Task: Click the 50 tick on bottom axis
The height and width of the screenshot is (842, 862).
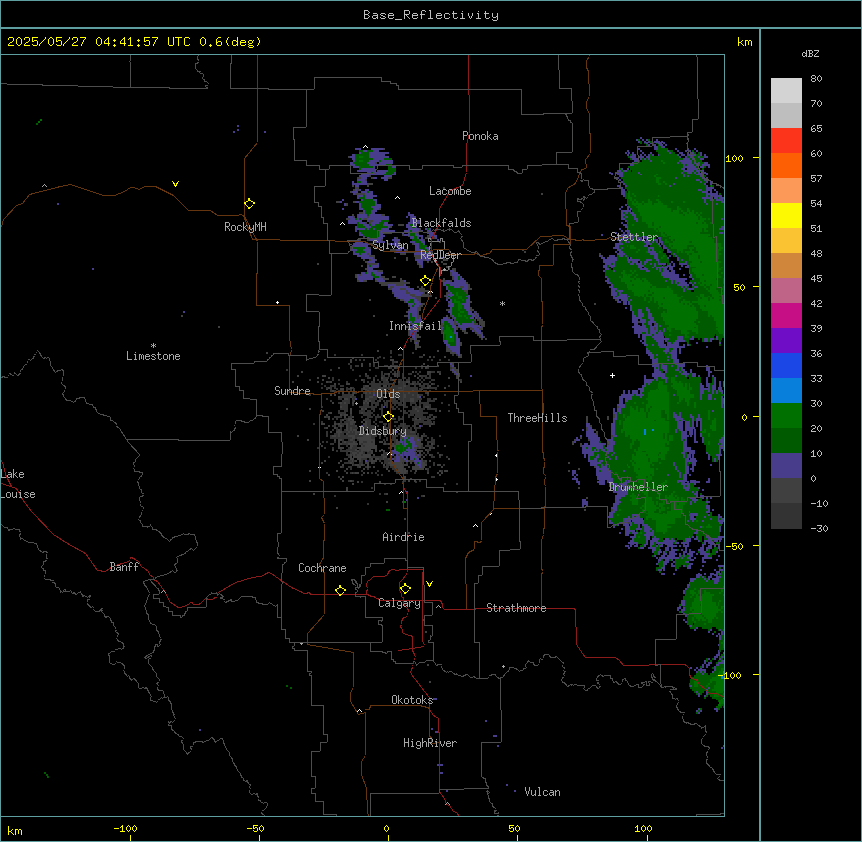Action: (514, 828)
